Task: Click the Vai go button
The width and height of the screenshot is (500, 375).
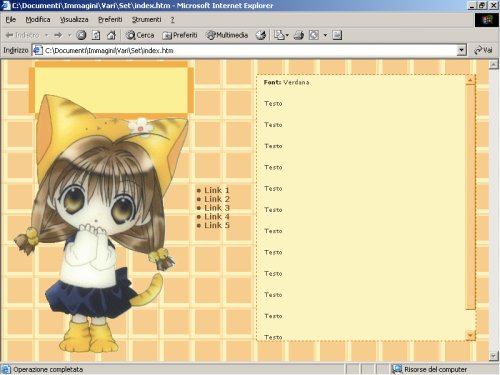Action: coord(483,50)
